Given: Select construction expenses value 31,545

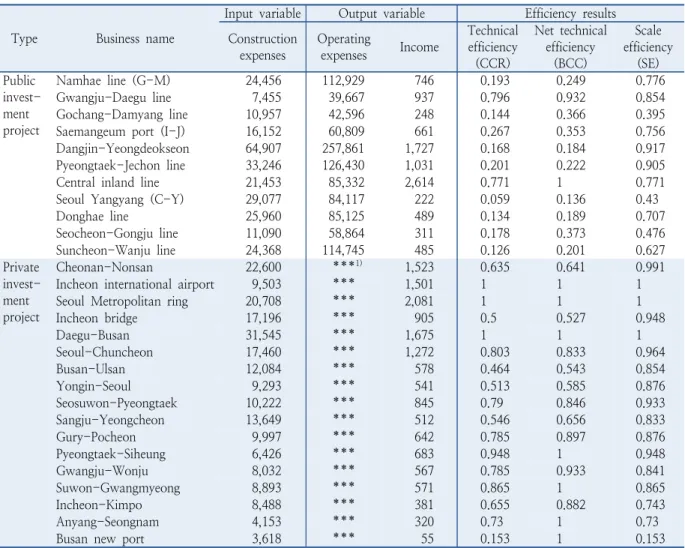Looking at the screenshot, I should coord(263,336).
